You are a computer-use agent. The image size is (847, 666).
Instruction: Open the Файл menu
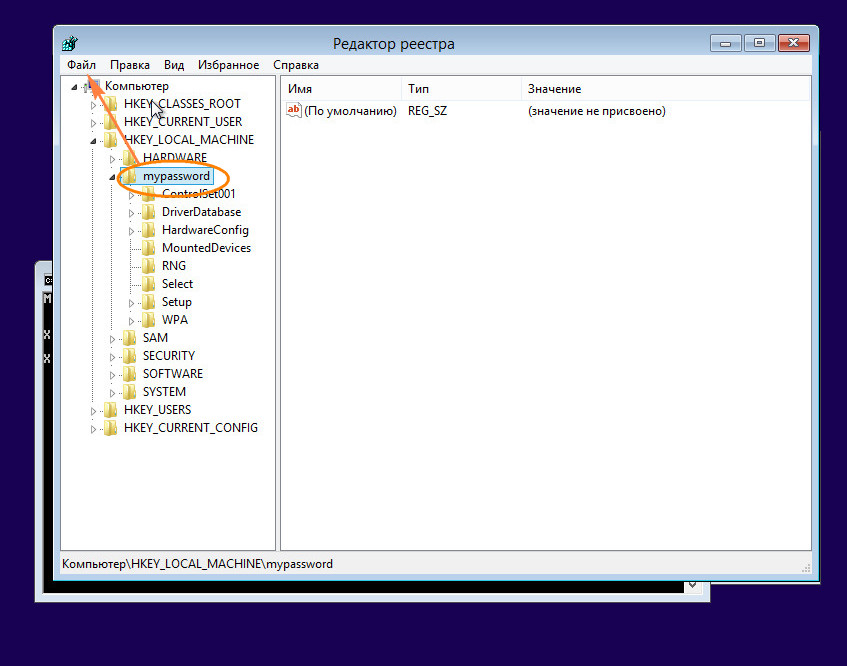pyautogui.click(x=81, y=65)
